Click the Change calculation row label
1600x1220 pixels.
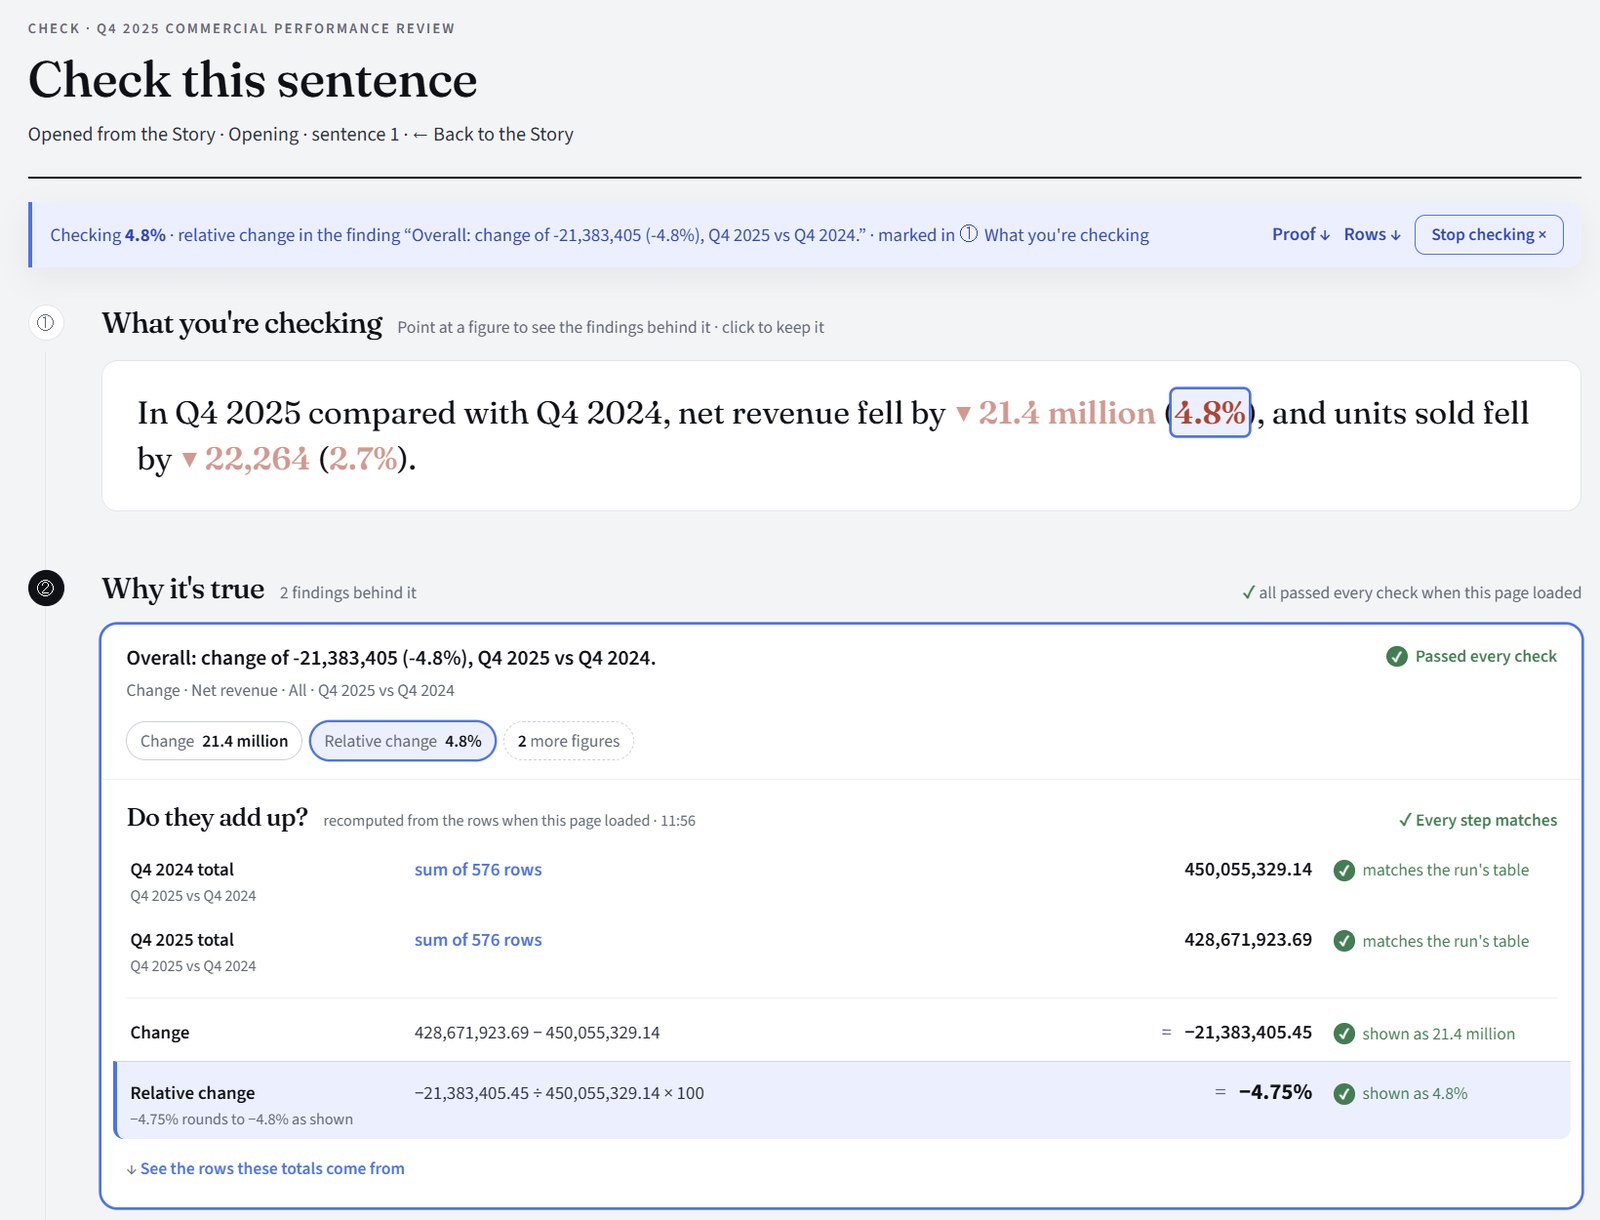pyautogui.click(x=160, y=1033)
